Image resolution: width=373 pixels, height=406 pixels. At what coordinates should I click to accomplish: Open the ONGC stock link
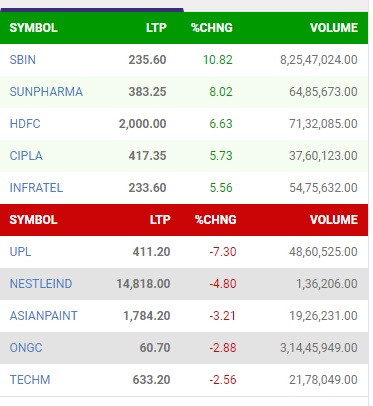(x=26, y=348)
